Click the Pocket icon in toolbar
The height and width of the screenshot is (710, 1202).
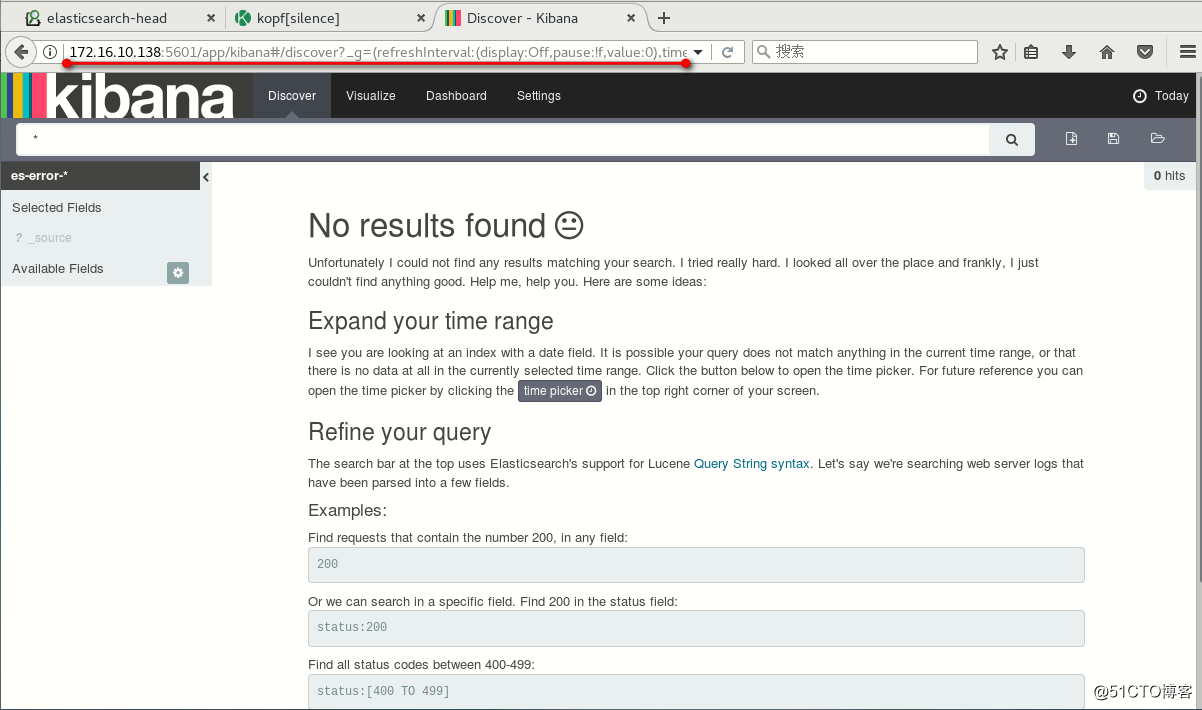(1145, 52)
